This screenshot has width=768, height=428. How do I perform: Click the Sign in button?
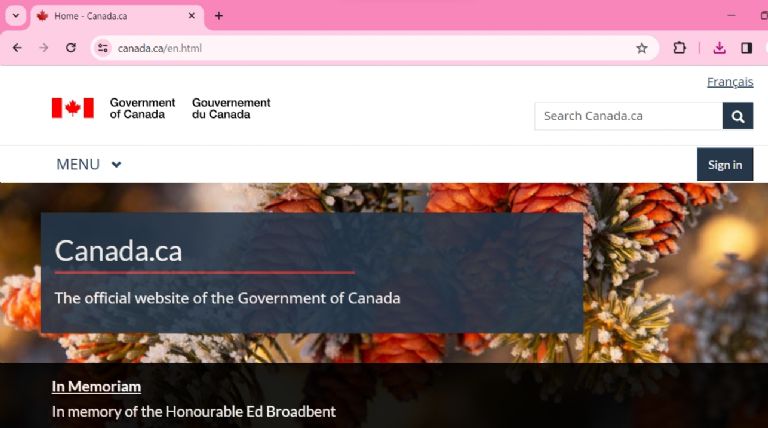(x=725, y=165)
